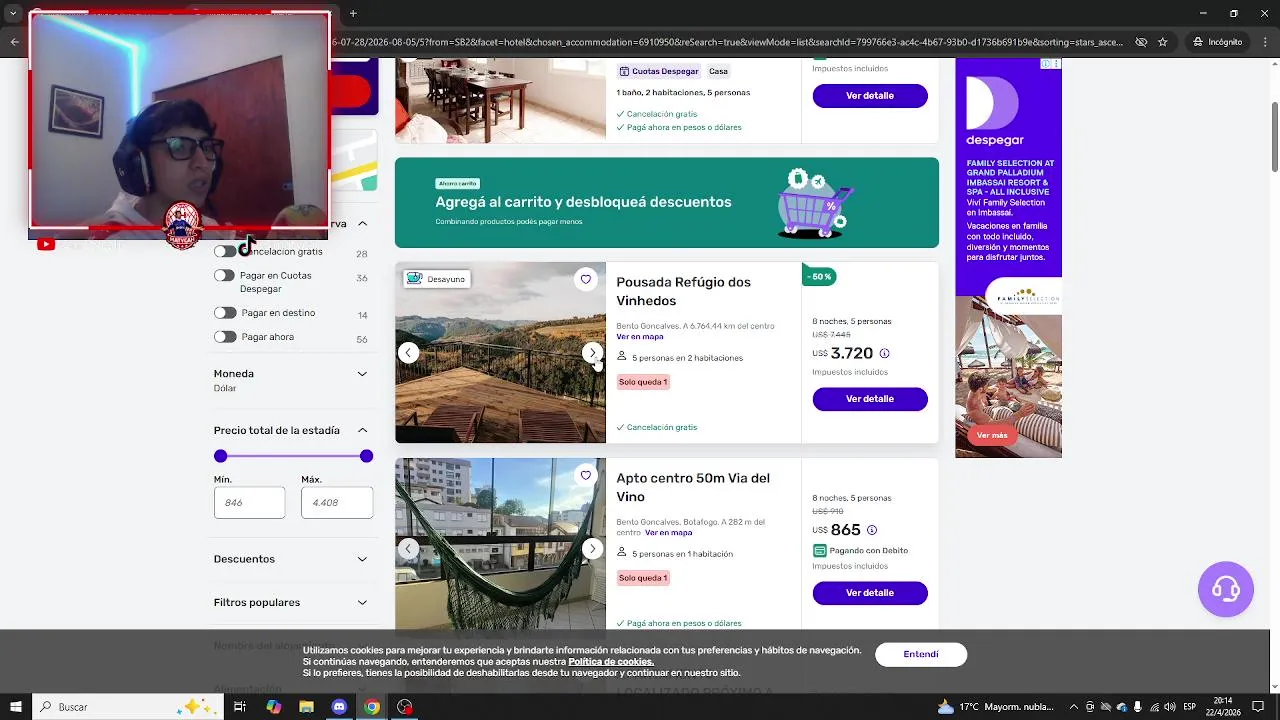
Task: Toggle the Cancelación gratis filter
Action: [x=225, y=251]
